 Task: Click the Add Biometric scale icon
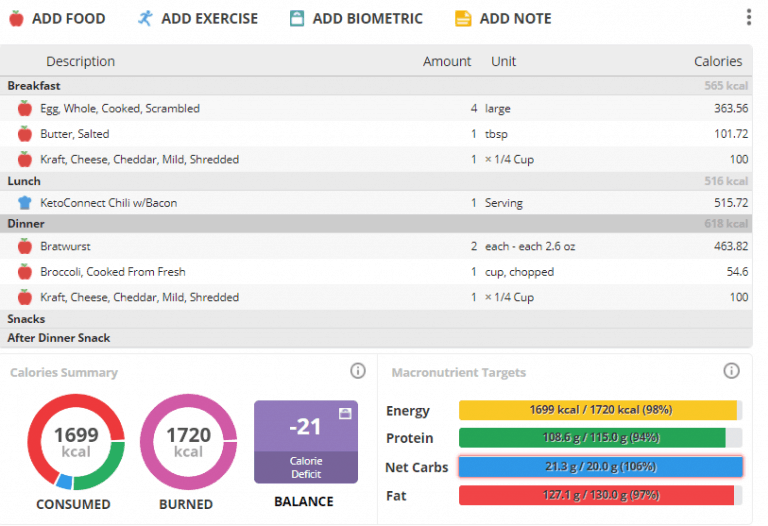point(296,18)
